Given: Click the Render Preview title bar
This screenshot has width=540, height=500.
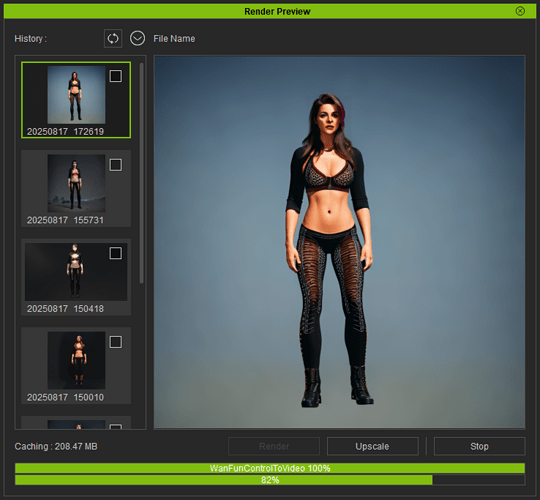Looking at the screenshot, I should tap(270, 11).
